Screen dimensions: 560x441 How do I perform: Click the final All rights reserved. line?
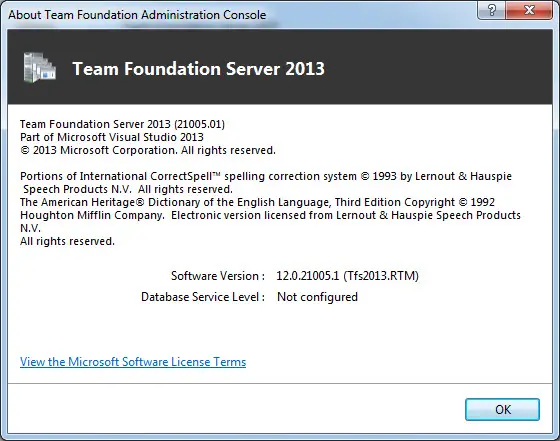click(67, 241)
